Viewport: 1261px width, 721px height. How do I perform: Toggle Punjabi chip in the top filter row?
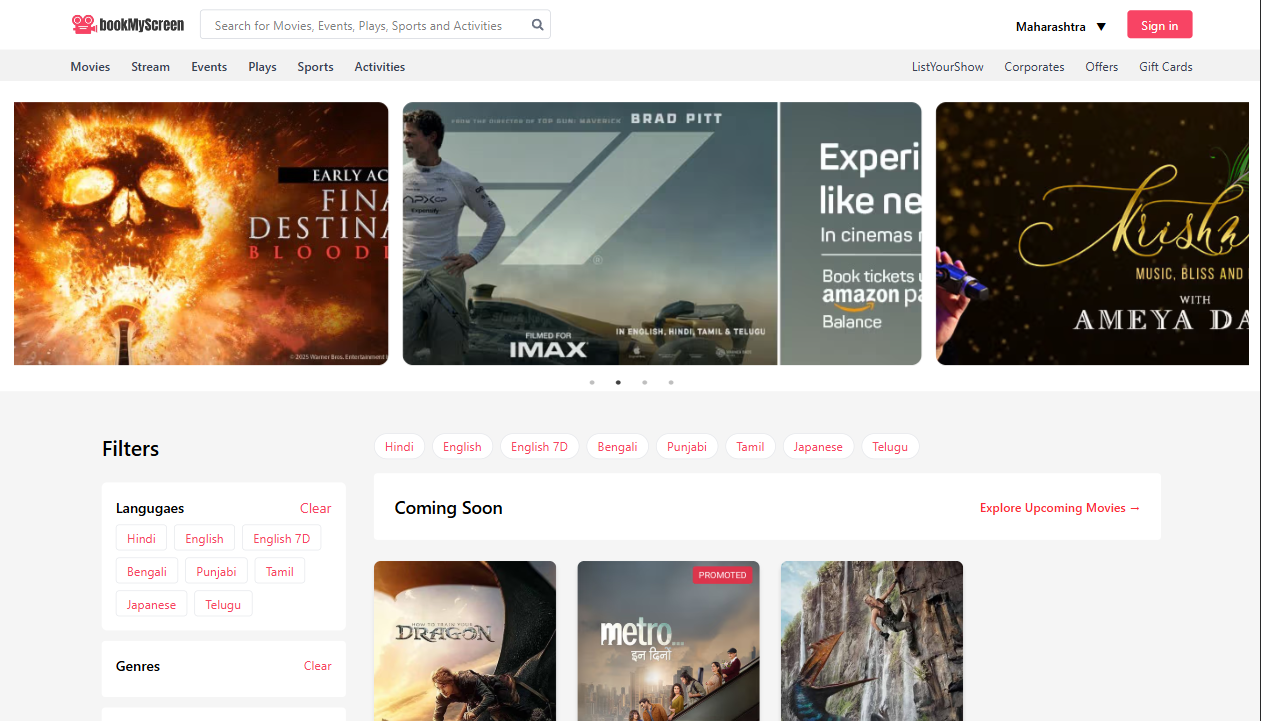[x=687, y=447]
